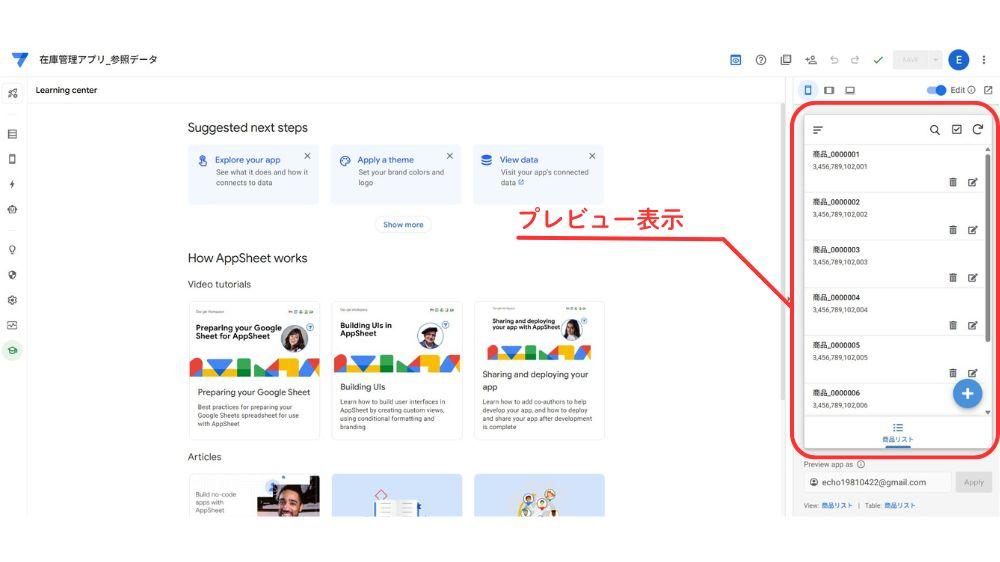Screen dimensions: 1000x562
Task: Select the 商品リスト bottom tab in preview
Action: pos(897,433)
